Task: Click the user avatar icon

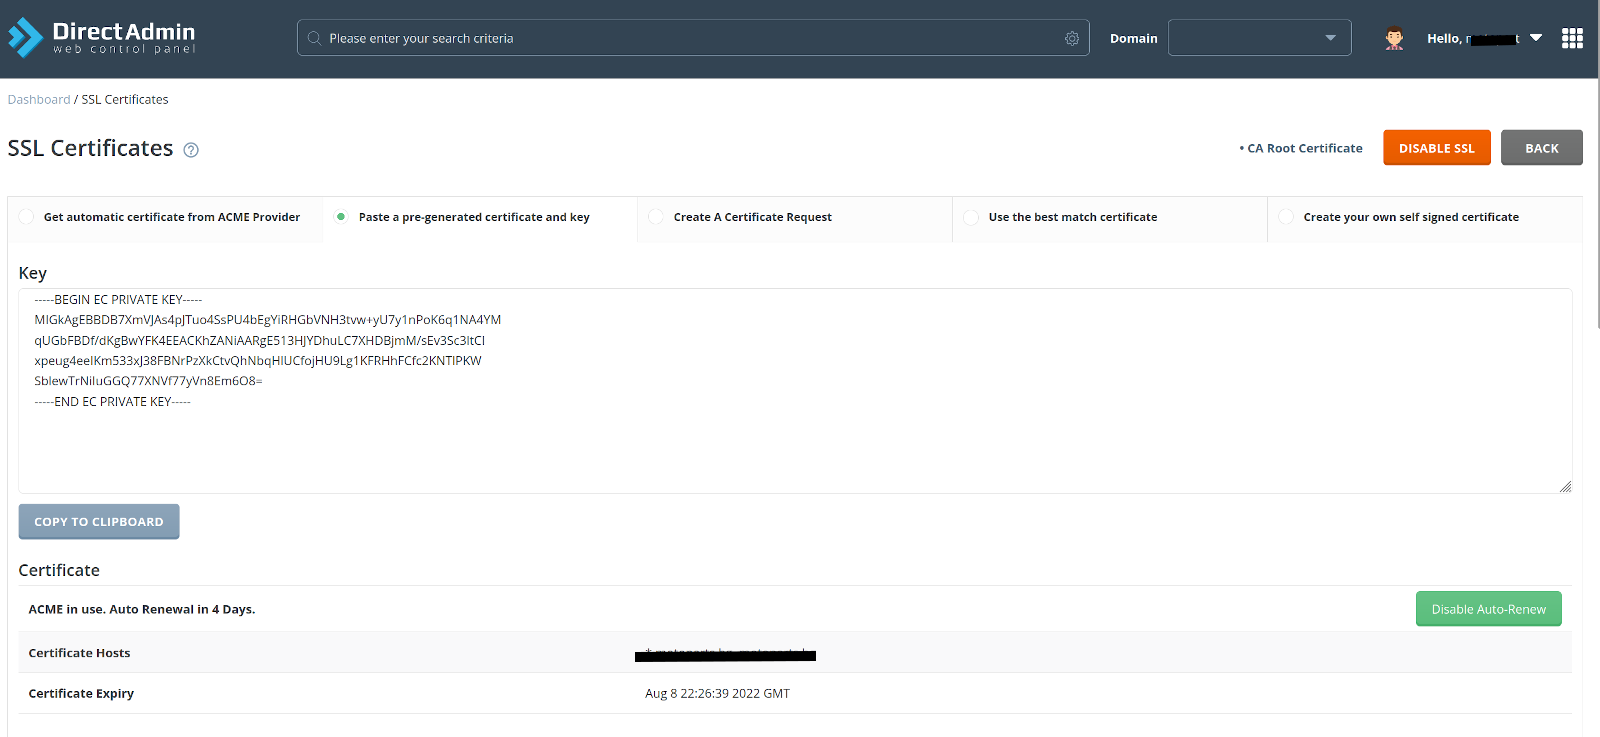Action: coord(1394,38)
